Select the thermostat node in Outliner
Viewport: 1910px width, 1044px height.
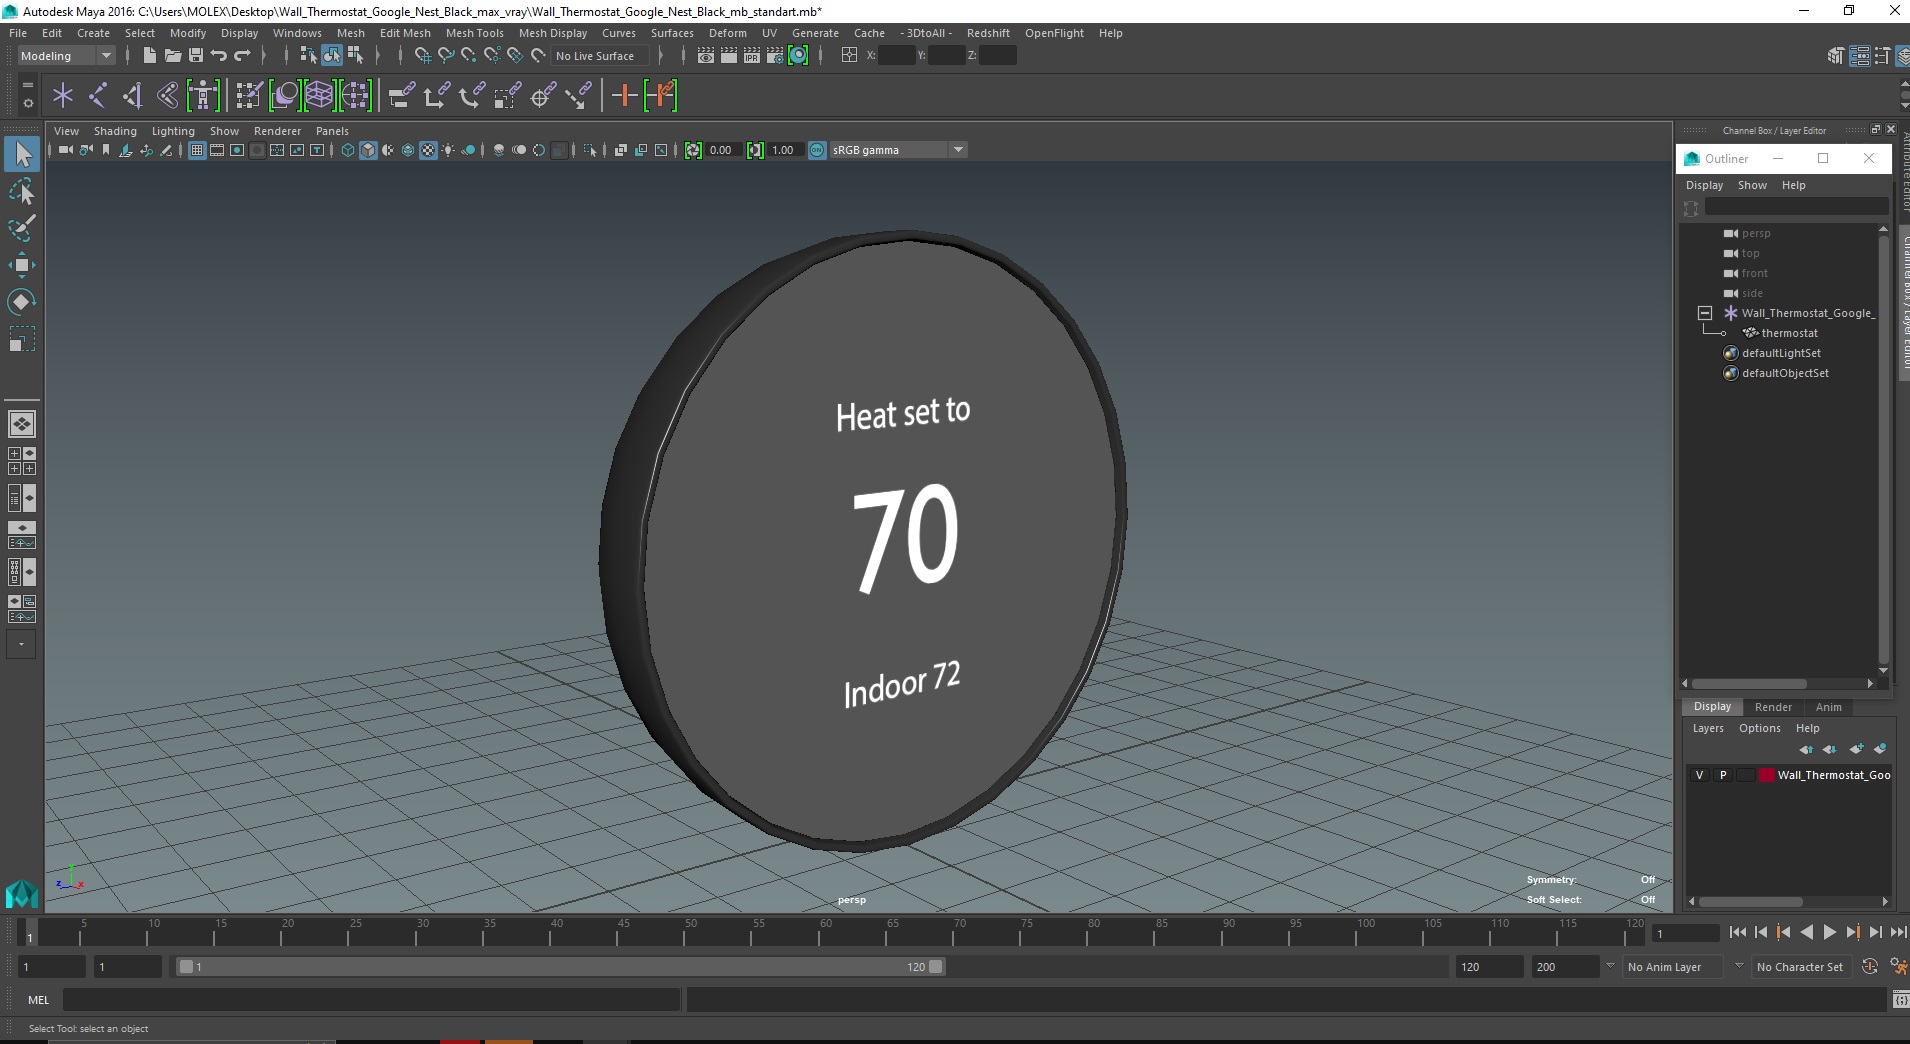tap(1789, 333)
